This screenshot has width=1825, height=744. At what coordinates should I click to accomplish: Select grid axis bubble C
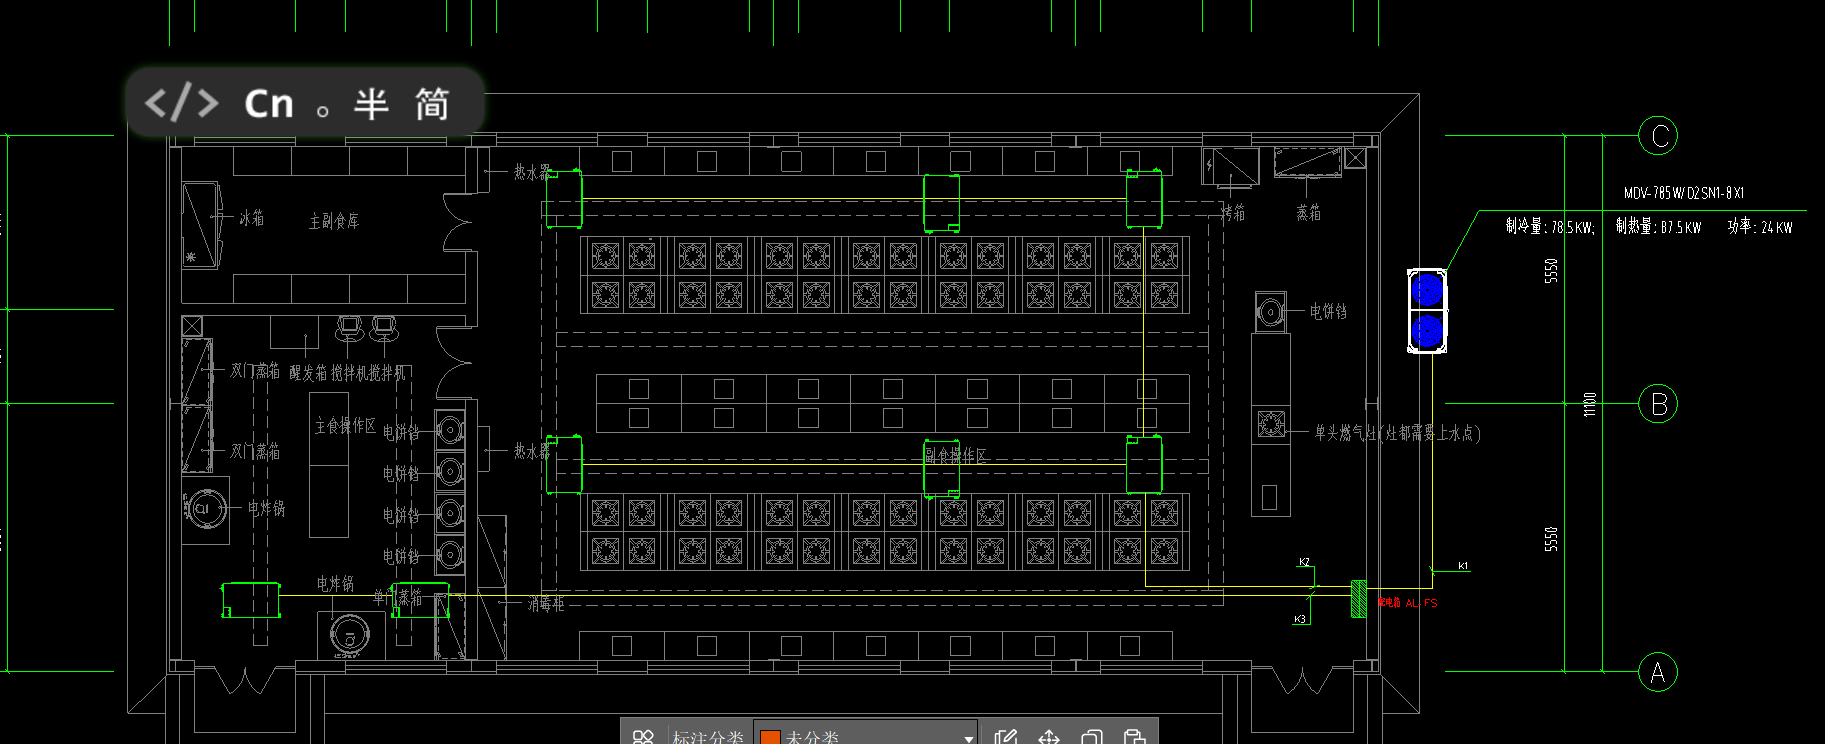click(1658, 136)
